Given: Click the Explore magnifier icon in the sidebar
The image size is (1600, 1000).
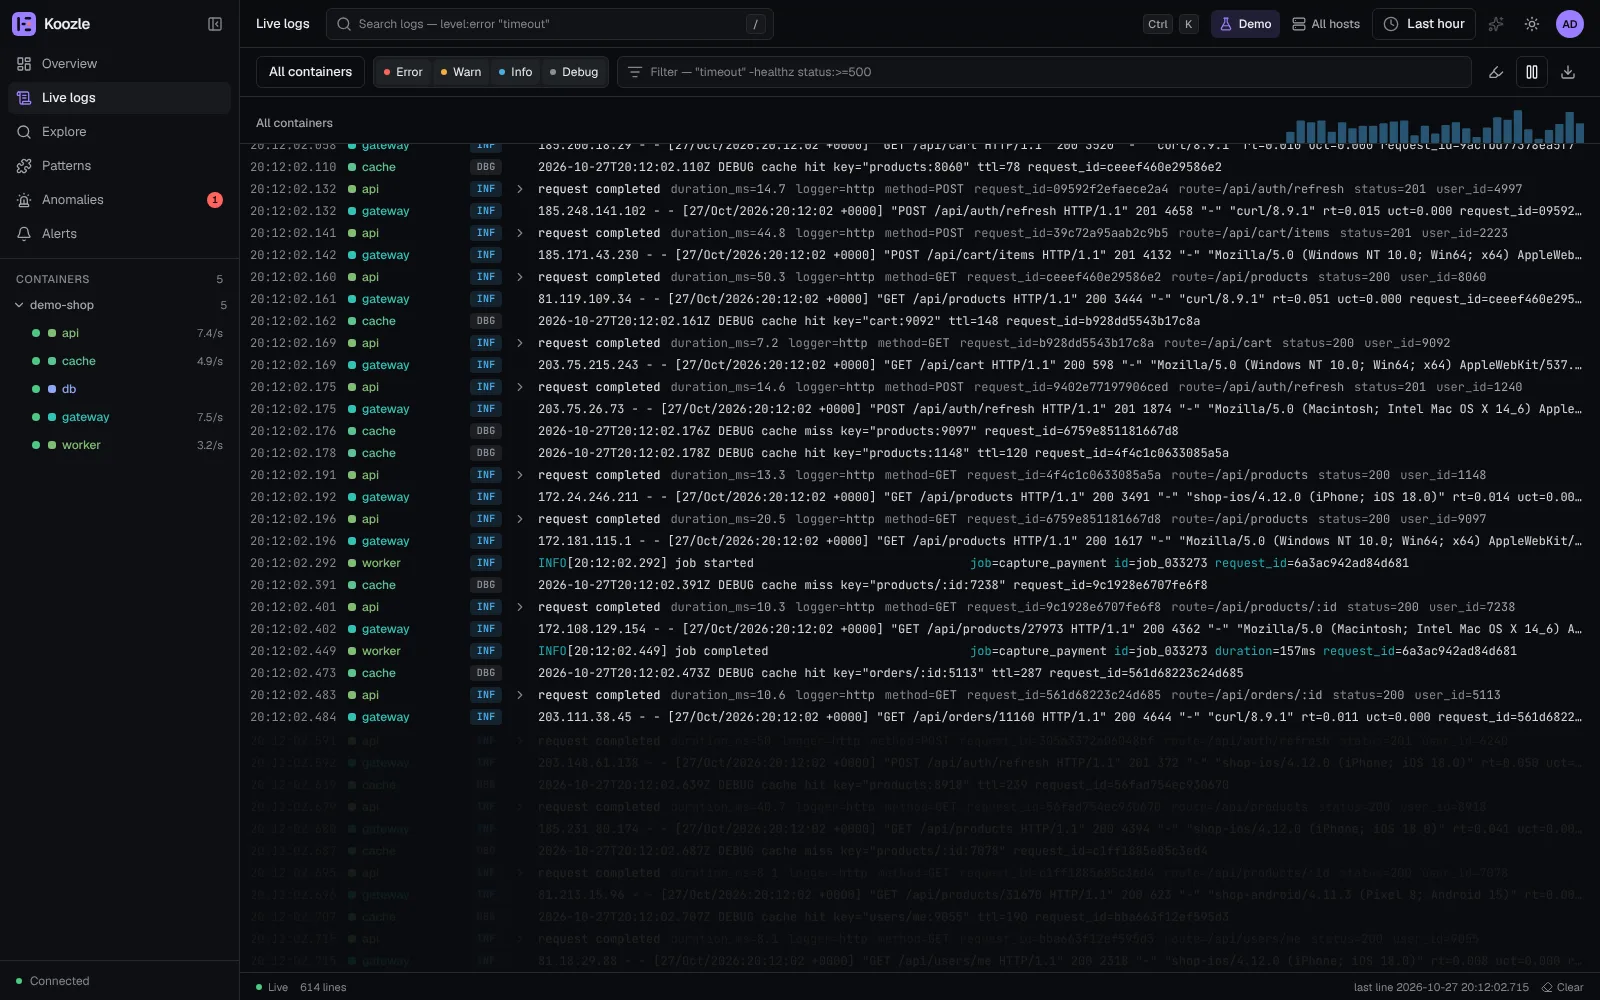Looking at the screenshot, I should point(24,132).
